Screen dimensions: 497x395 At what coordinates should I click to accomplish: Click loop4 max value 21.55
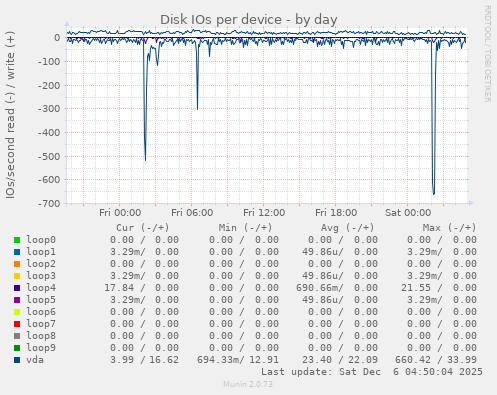pos(416,288)
